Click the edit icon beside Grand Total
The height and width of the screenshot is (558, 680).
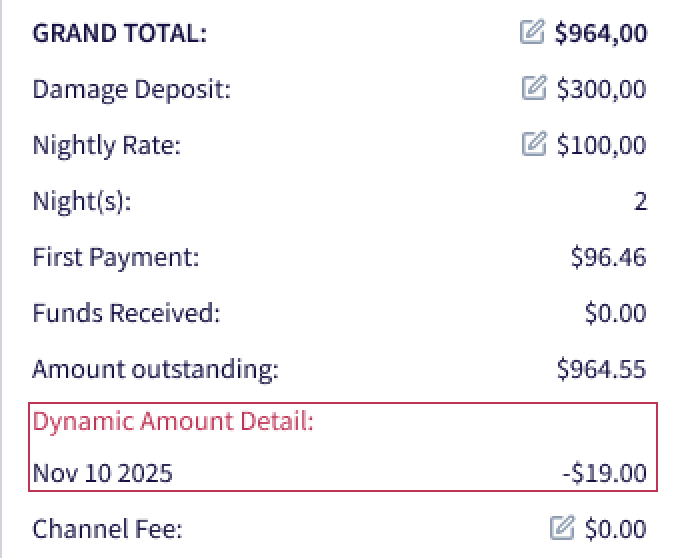coord(532,33)
